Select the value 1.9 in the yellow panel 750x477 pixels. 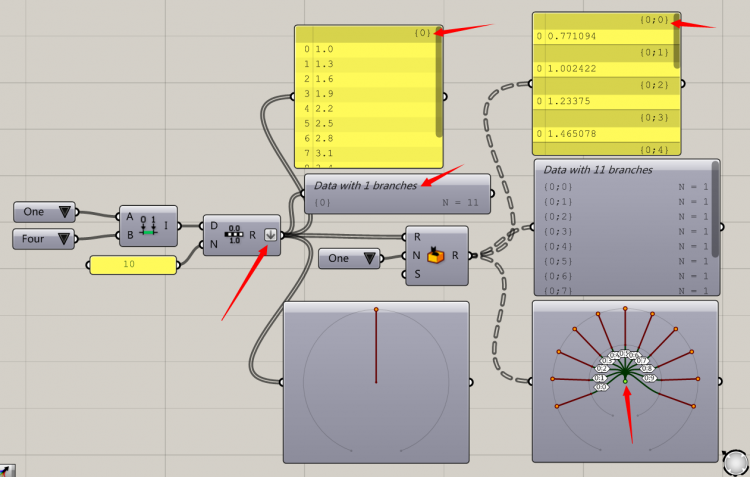pos(324,94)
